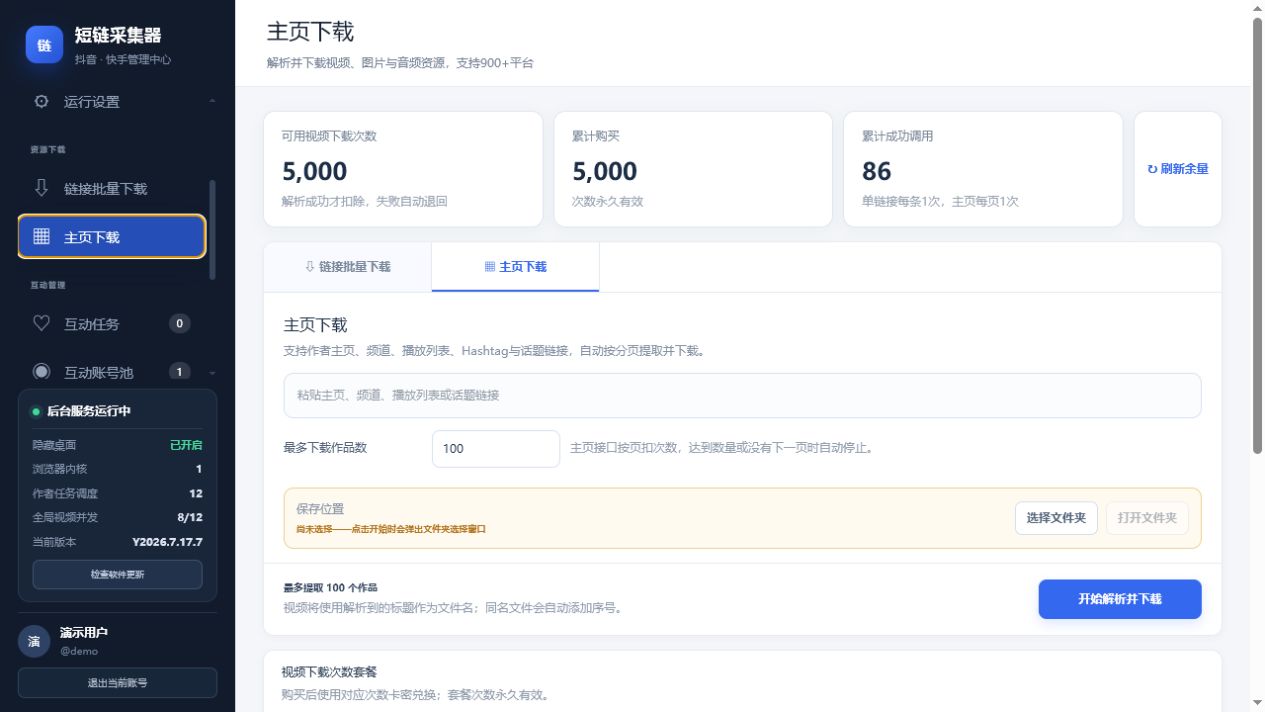Click the 短链采集器 app title
The image size is (1265, 712).
118,36
